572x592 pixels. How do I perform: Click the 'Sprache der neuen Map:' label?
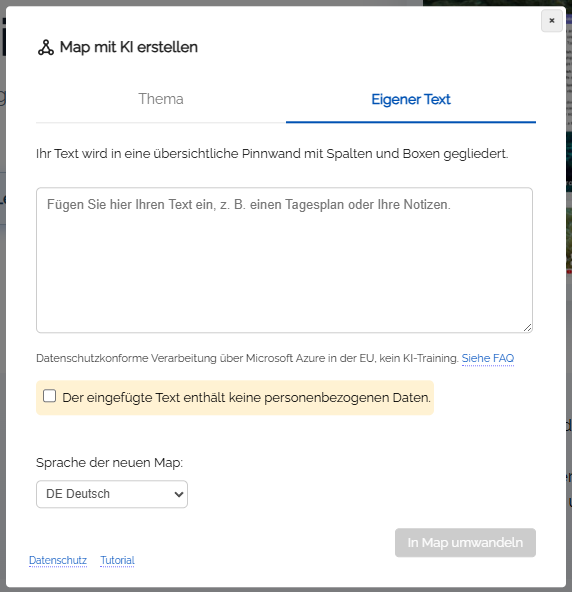coord(109,462)
